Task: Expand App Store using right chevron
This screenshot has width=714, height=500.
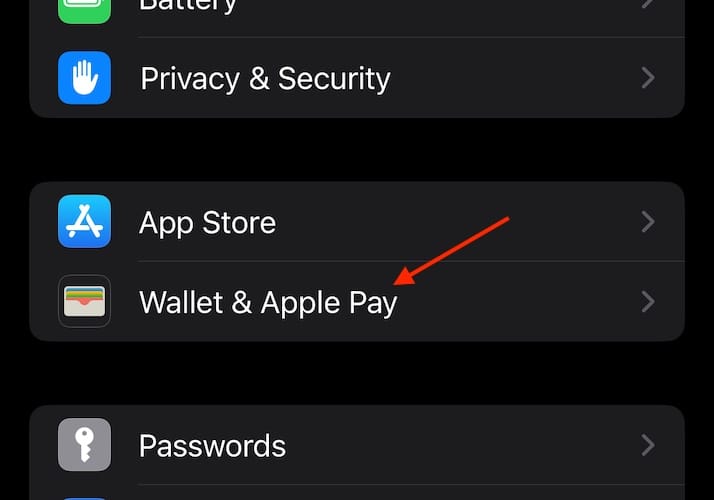Action: (648, 222)
